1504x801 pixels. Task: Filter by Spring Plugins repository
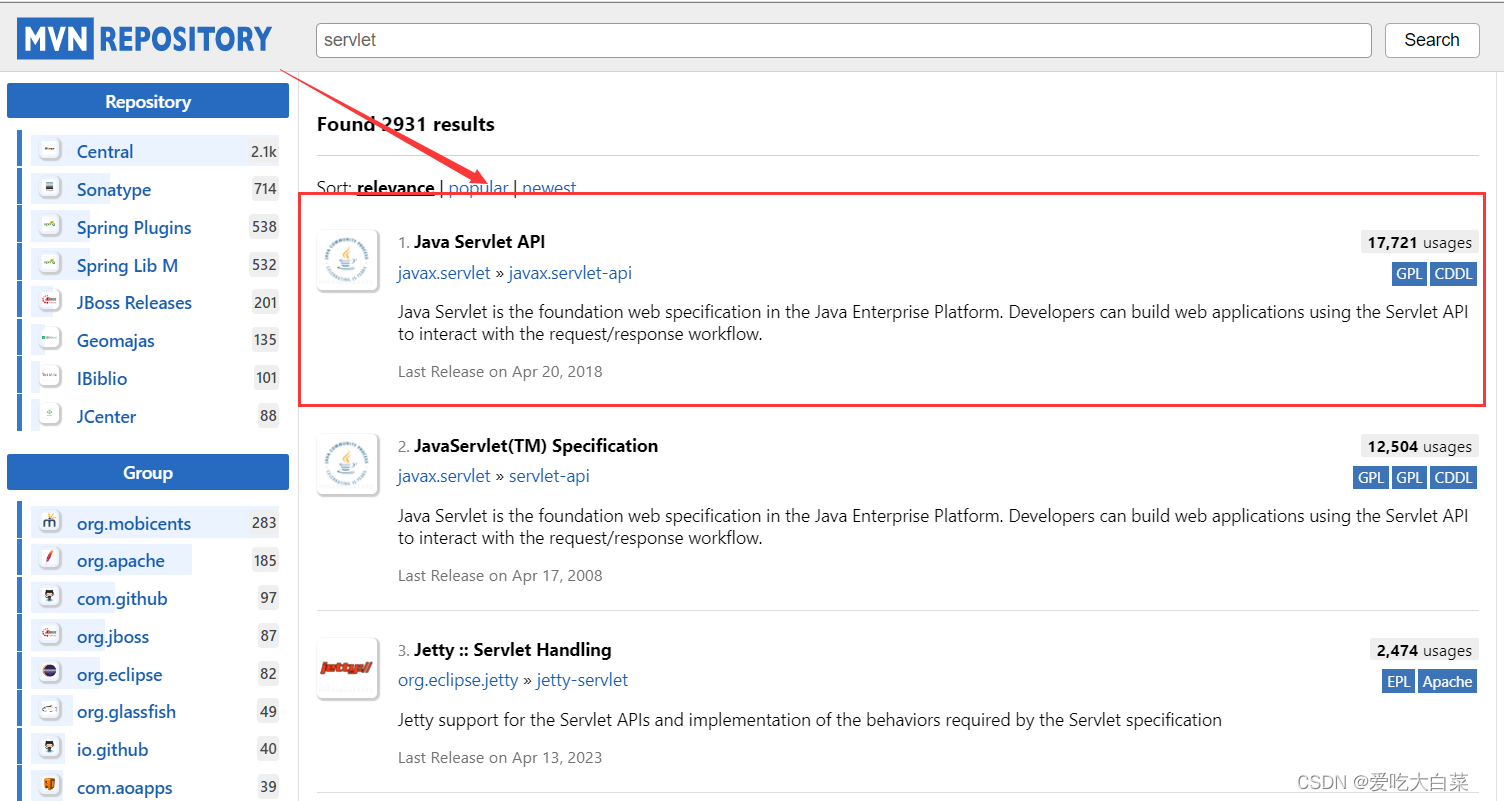134,227
